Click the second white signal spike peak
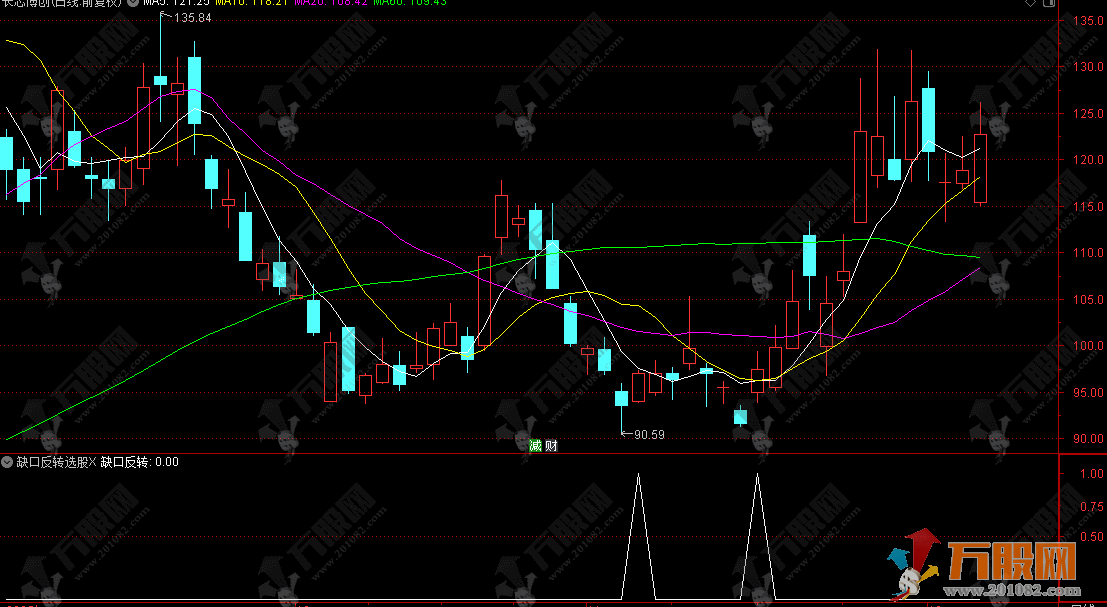This screenshot has height=607, width=1107. [757, 476]
